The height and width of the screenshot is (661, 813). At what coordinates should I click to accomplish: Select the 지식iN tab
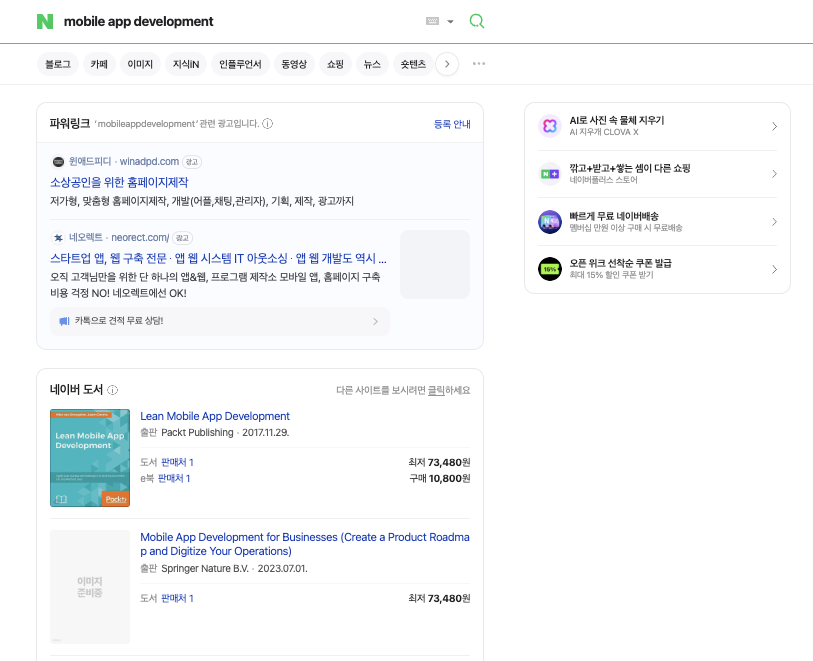point(185,64)
